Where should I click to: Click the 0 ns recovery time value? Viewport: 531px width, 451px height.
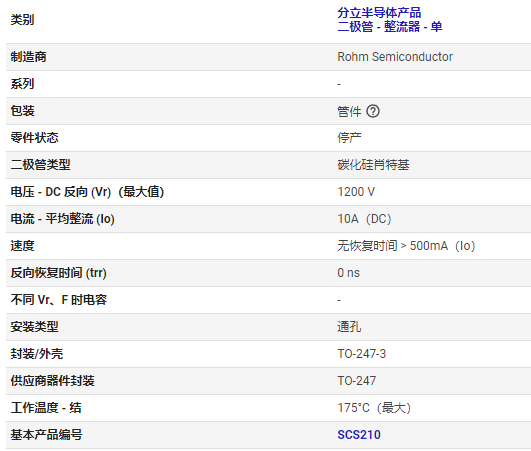pos(348,273)
